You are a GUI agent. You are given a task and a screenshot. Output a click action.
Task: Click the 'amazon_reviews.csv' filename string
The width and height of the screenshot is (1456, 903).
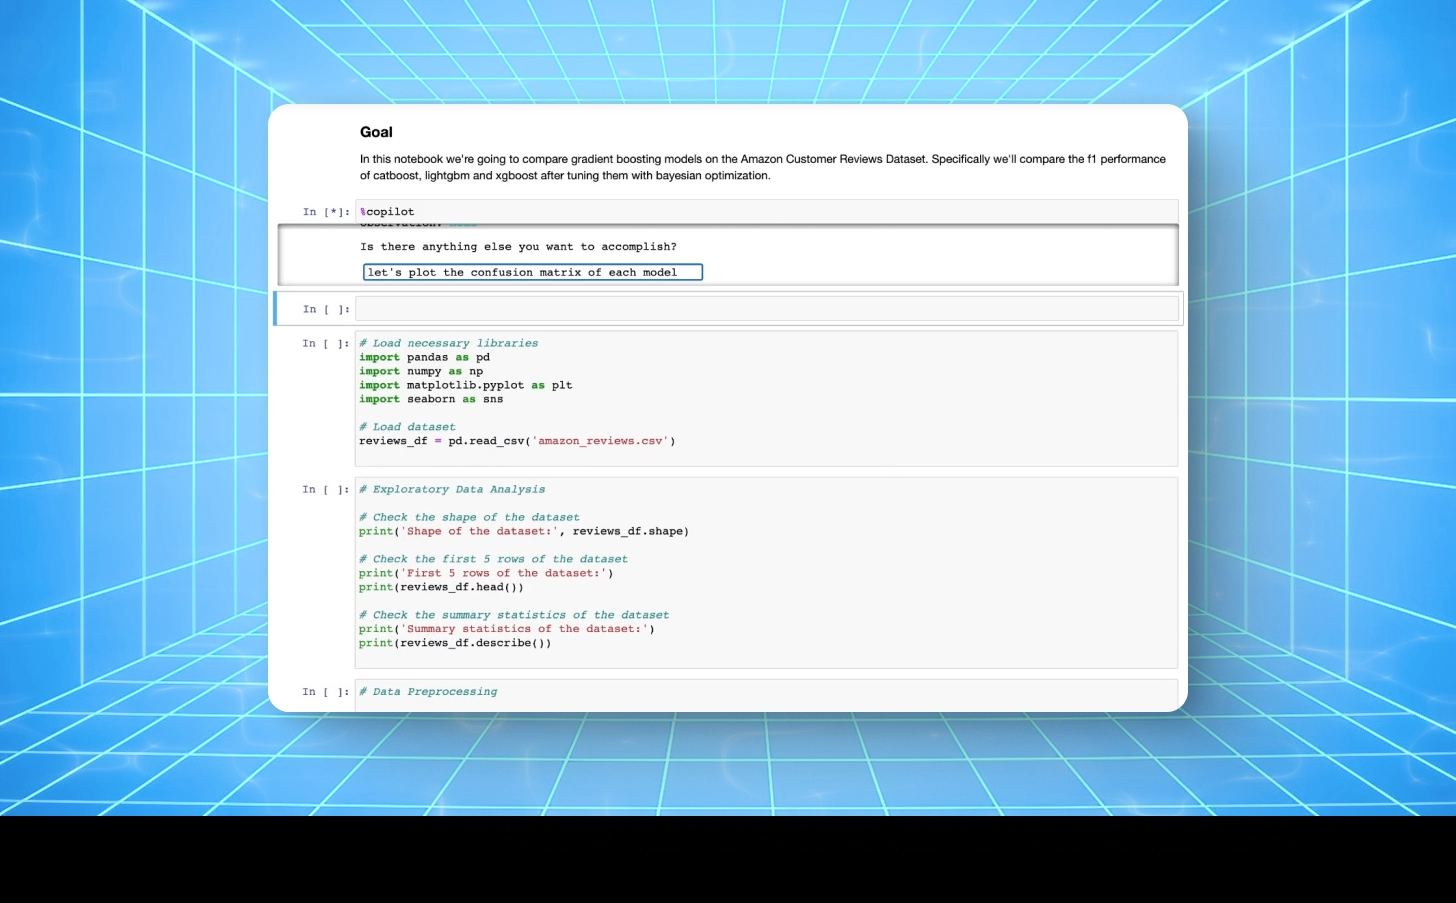(x=600, y=440)
